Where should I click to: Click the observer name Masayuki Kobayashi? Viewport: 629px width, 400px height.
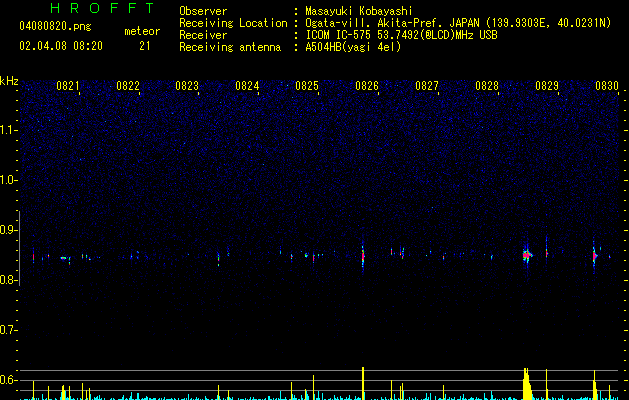pyautogui.click(x=359, y=11)
